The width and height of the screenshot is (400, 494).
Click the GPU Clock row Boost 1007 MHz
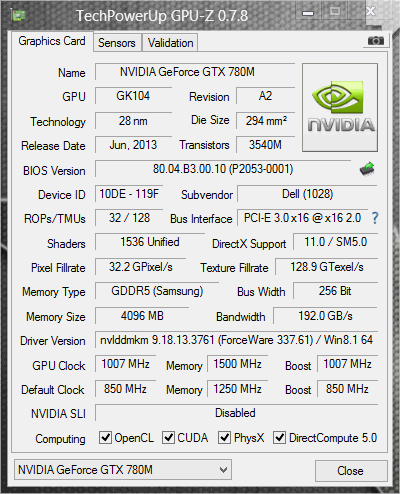click(347, 364)
